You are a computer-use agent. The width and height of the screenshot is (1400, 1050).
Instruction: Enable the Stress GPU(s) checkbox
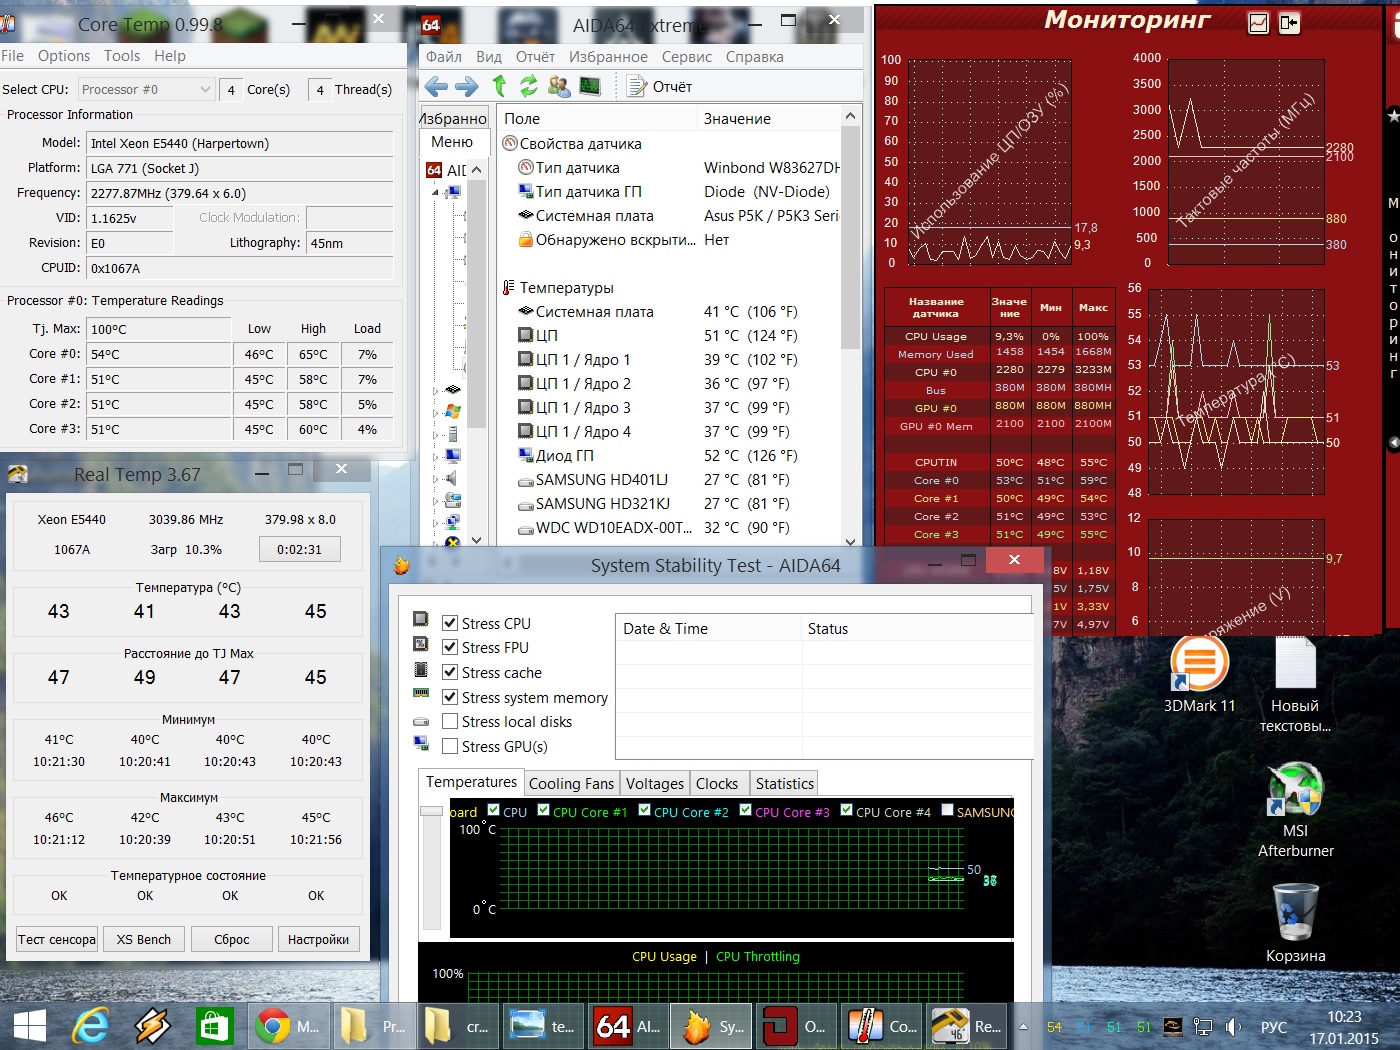coord(450,746)
